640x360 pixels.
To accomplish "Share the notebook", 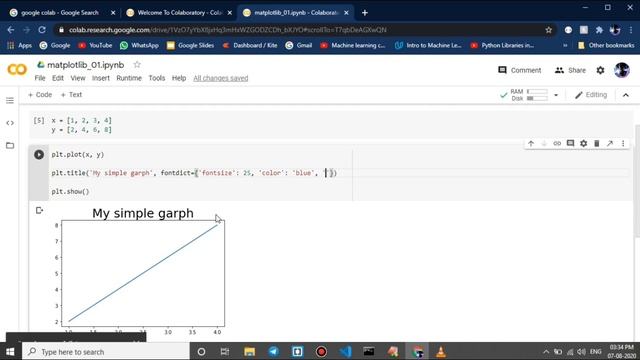I will click(x=570, y=70).
